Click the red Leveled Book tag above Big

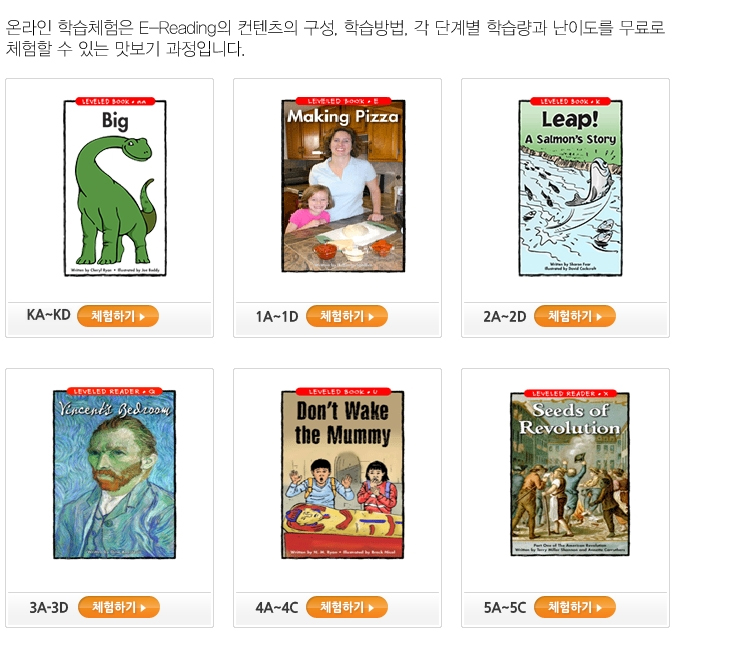click(x=115, y=101)
